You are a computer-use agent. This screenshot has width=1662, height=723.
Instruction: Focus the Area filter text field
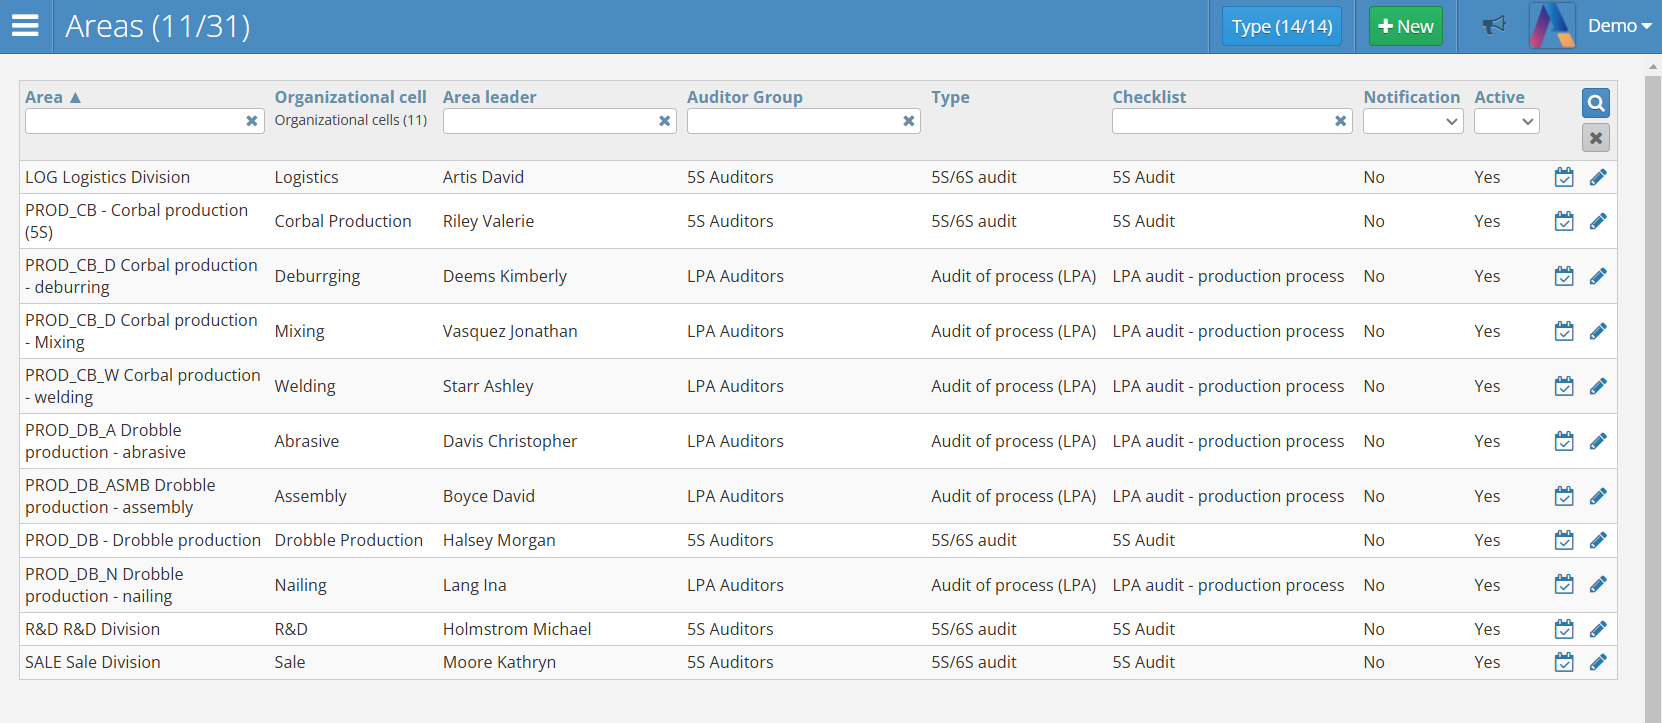coord(134,121)
